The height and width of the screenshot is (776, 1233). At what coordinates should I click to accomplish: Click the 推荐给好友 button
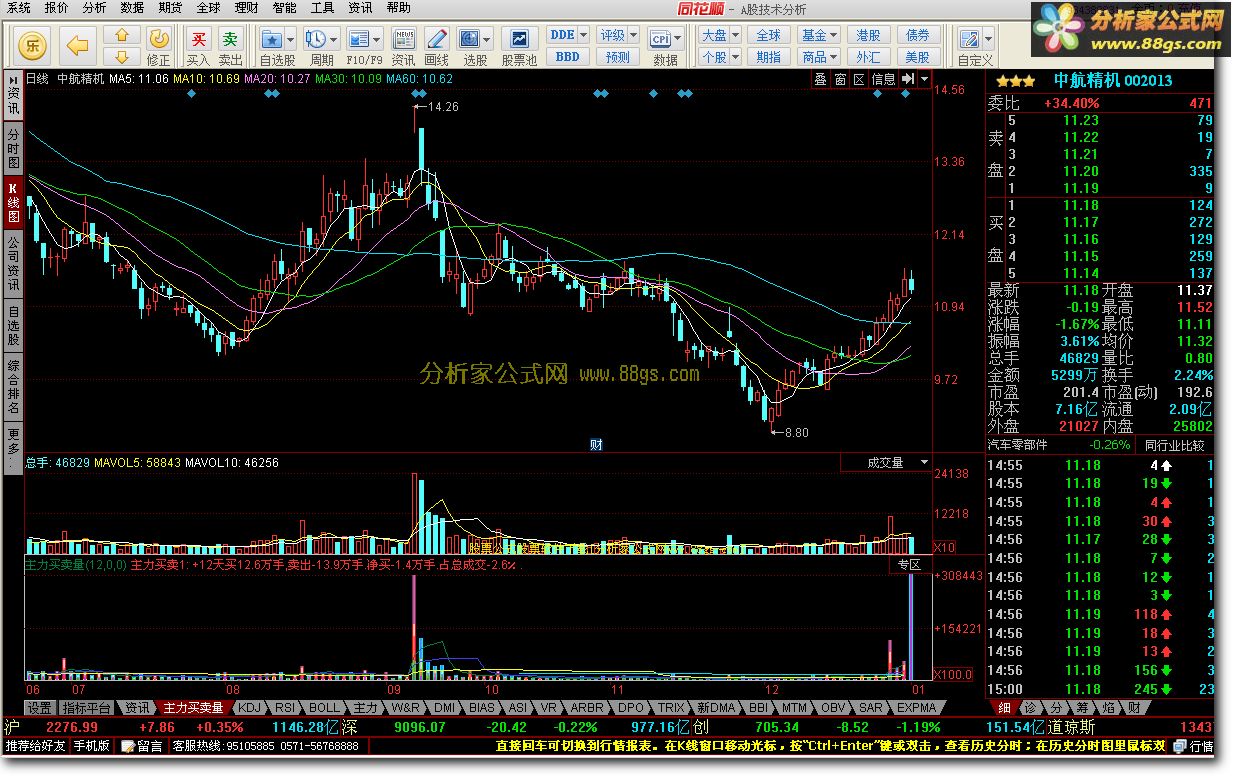pos(36,746)
